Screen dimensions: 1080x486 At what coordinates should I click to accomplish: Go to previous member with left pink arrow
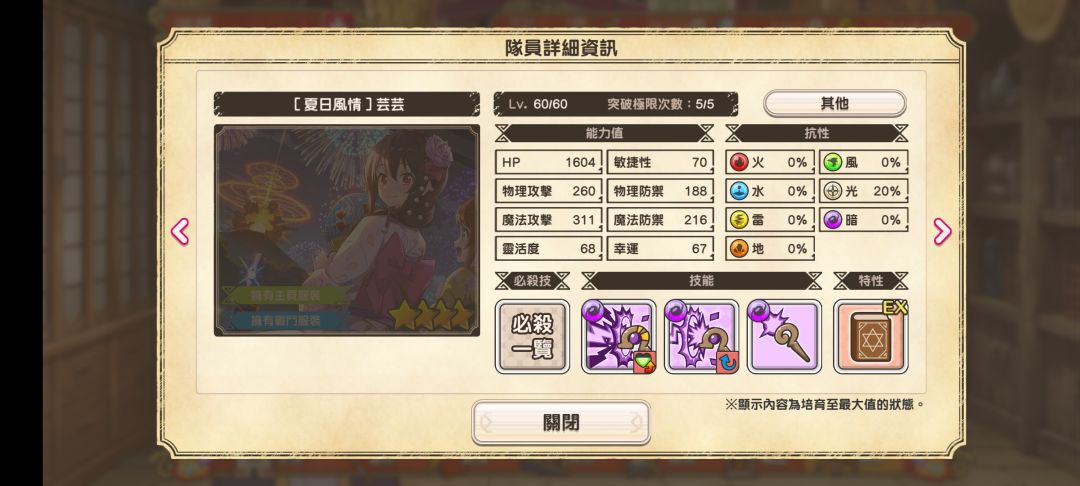point(180,231)
